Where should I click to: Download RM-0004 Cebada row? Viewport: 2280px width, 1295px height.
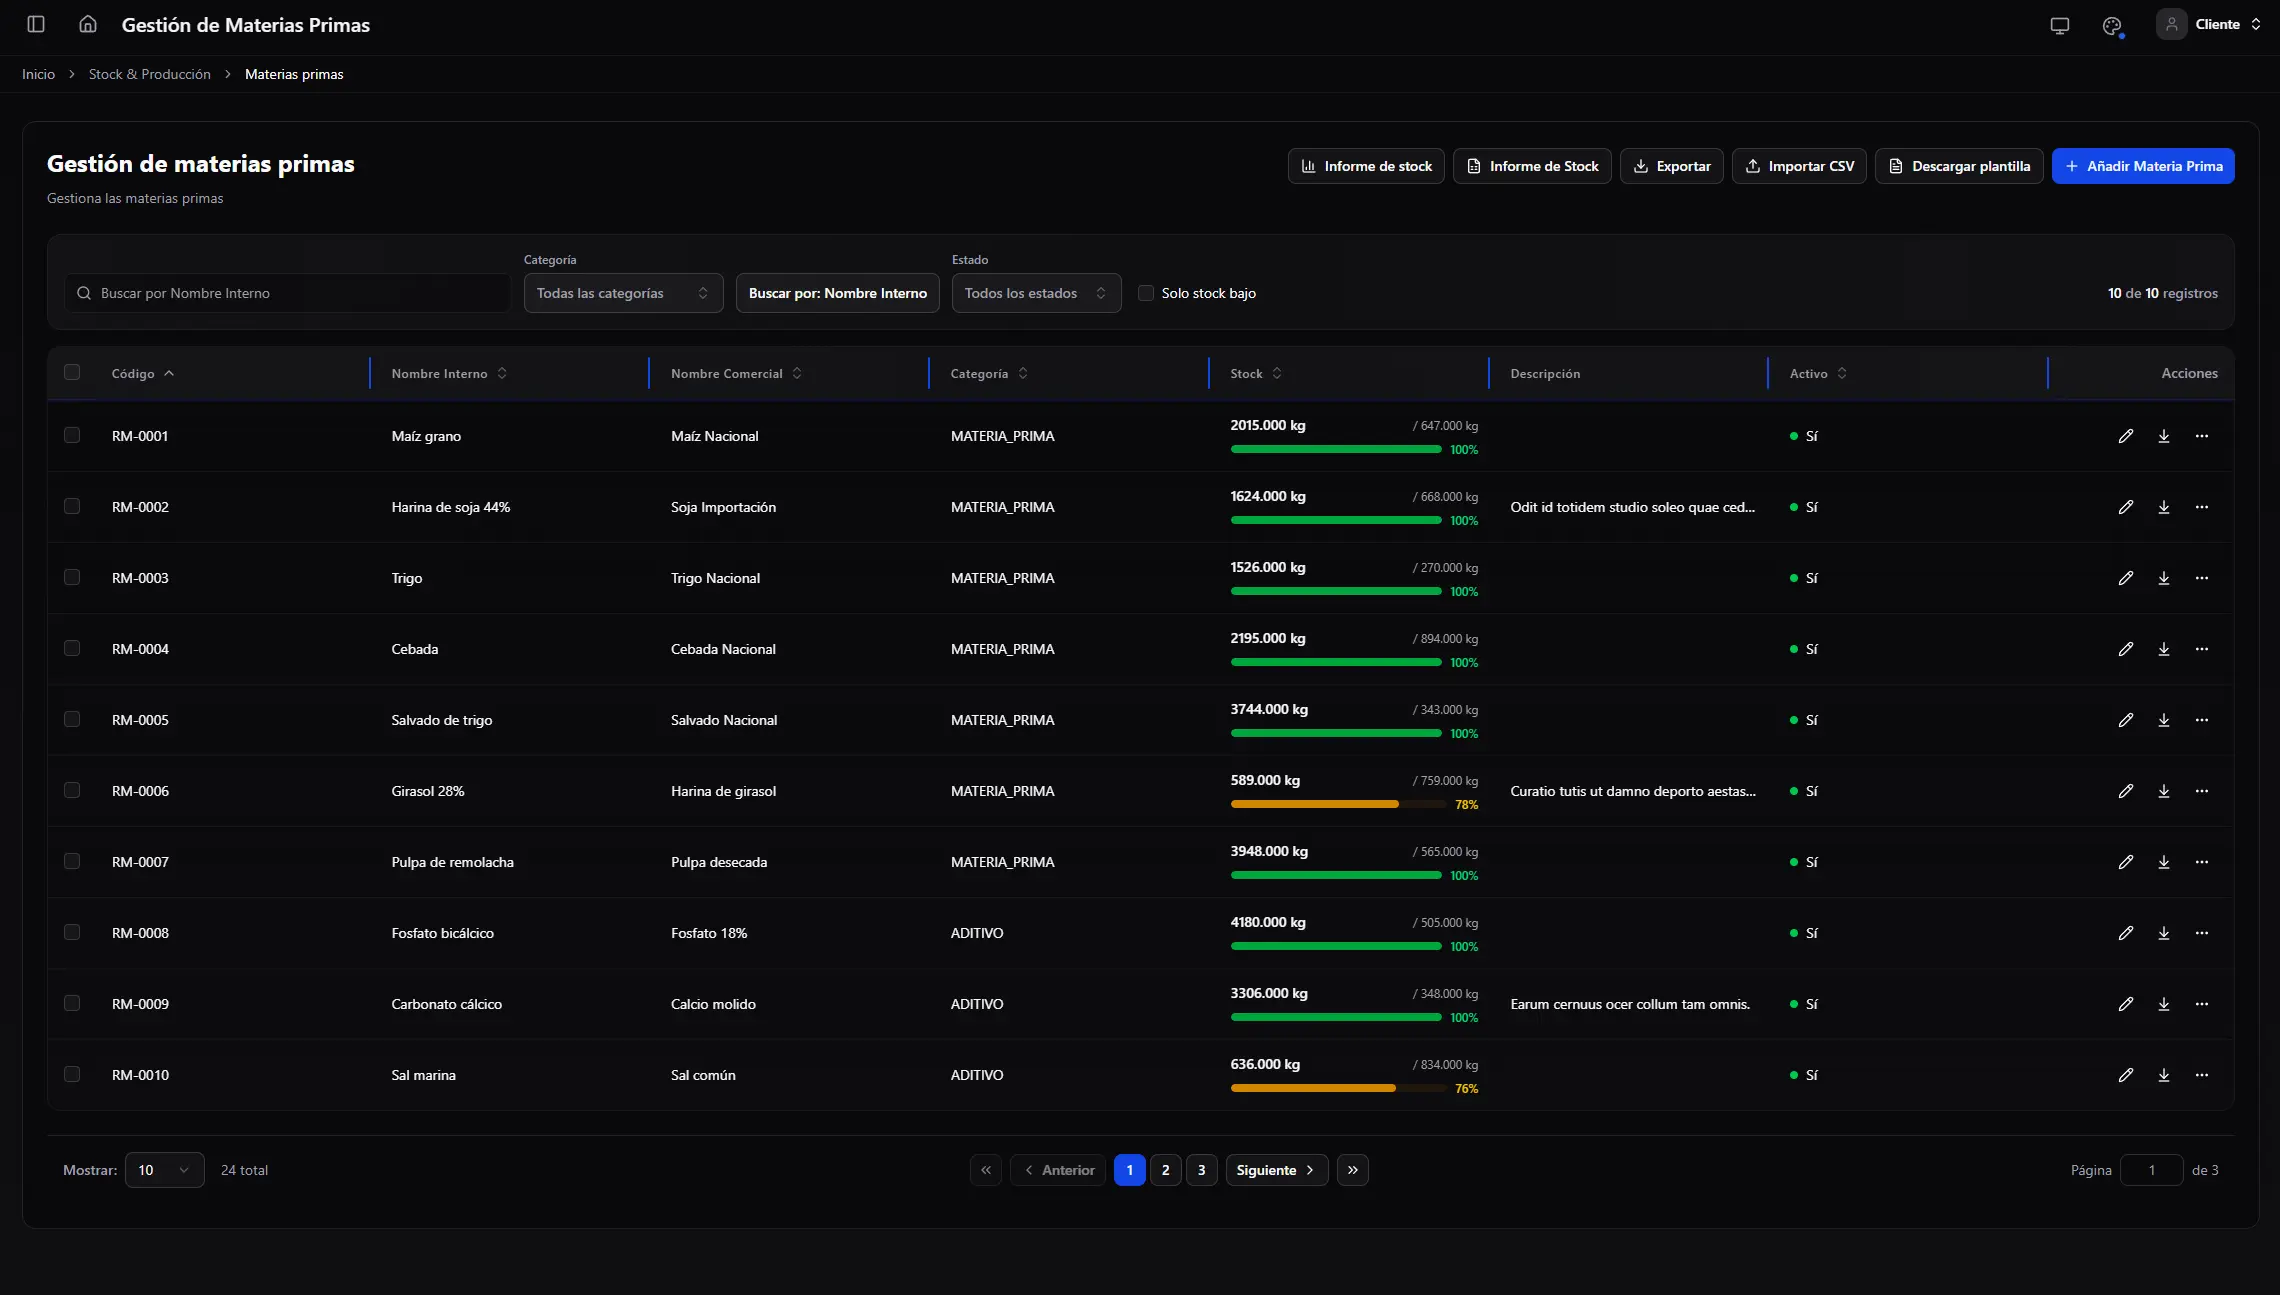point(2164,649)
